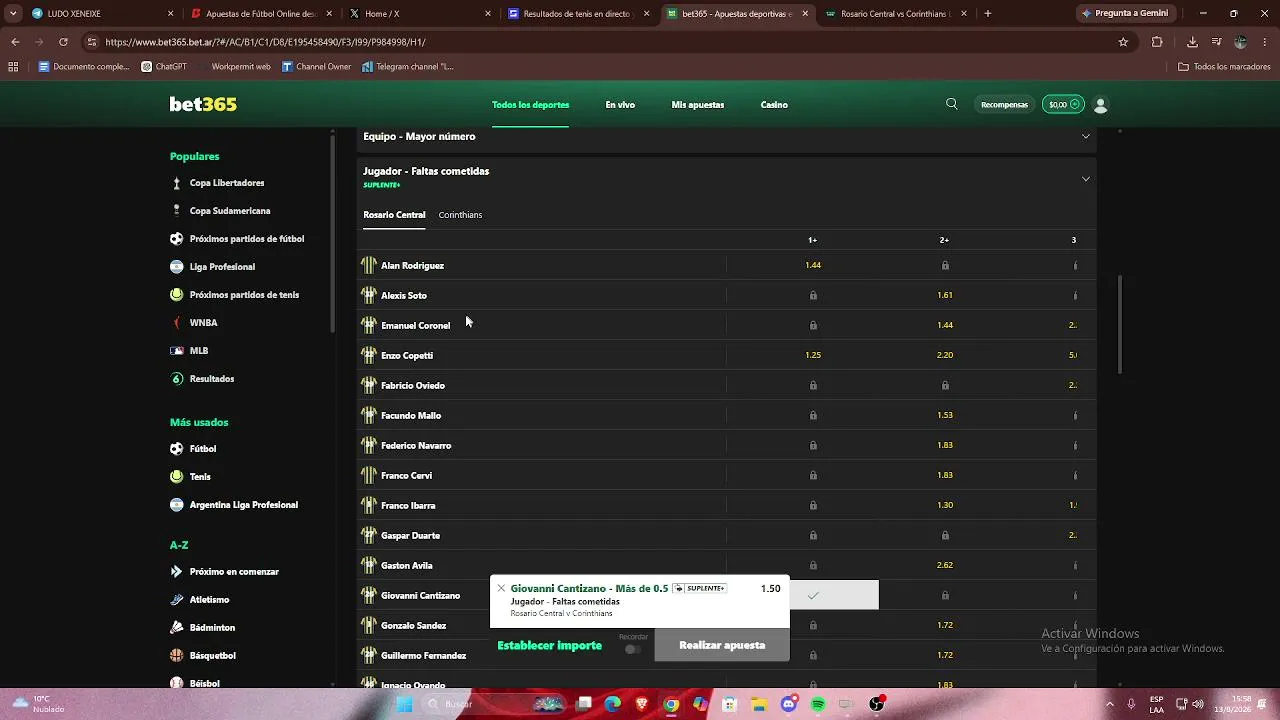Open the account profile avatar icon

[x=1101, y=104]
